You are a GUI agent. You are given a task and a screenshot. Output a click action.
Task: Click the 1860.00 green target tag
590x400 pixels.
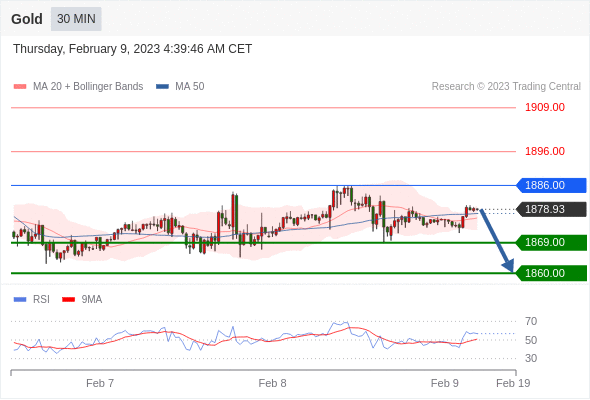click(551, 273)
